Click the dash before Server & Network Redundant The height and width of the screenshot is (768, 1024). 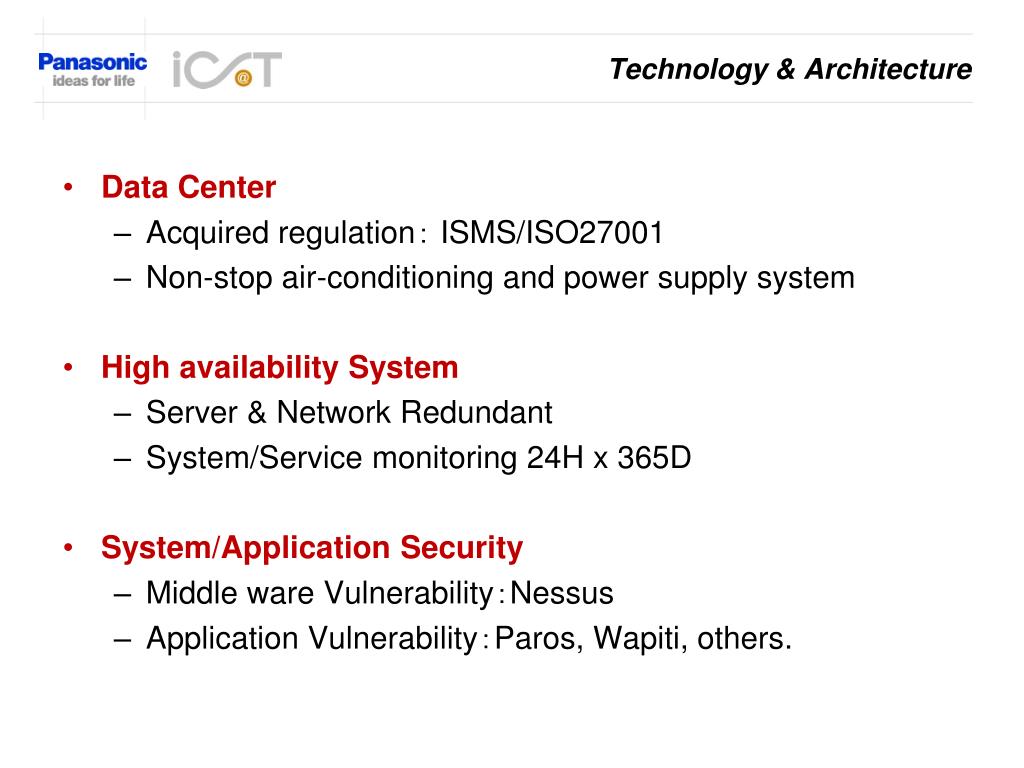coord(122,414)
